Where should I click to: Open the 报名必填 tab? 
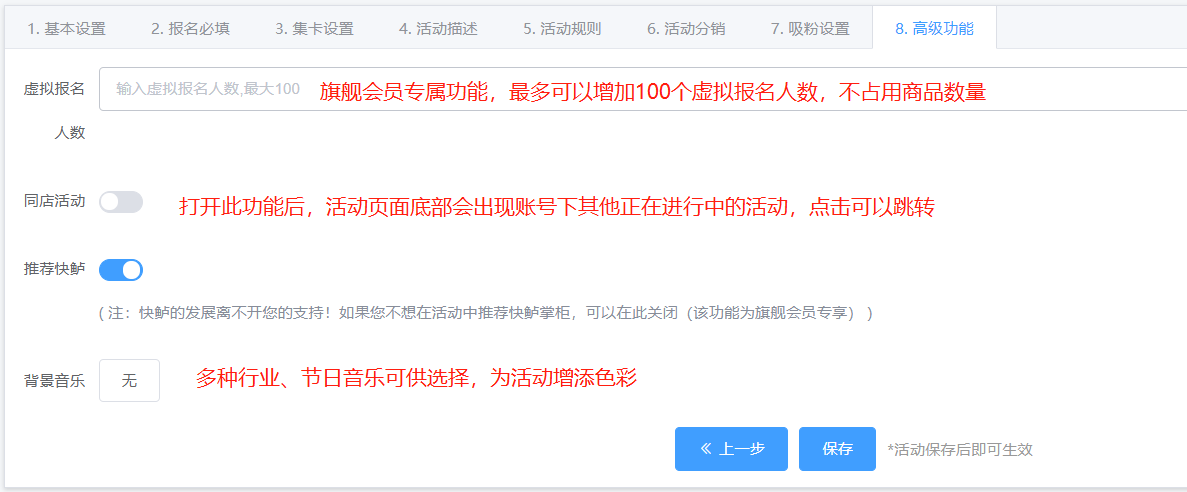(190, 28)
